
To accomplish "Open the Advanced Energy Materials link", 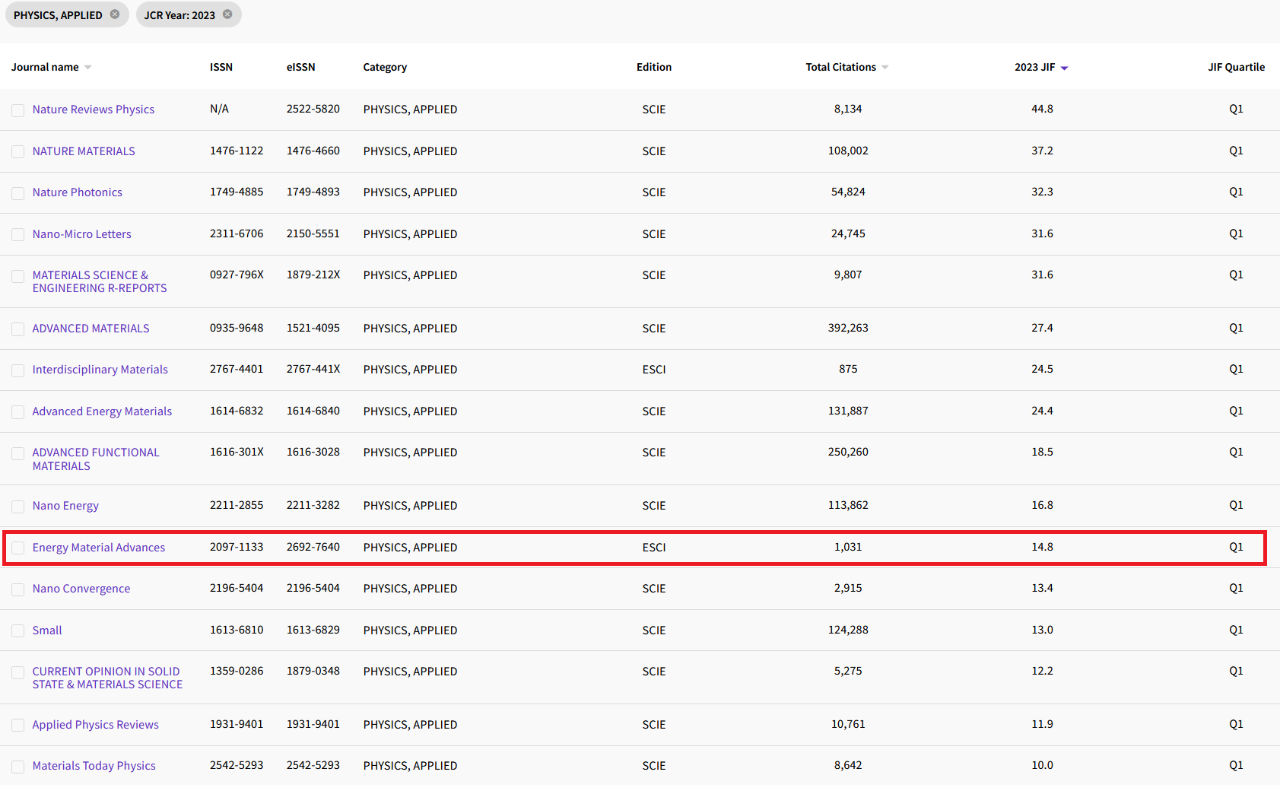I will (102, 411).
